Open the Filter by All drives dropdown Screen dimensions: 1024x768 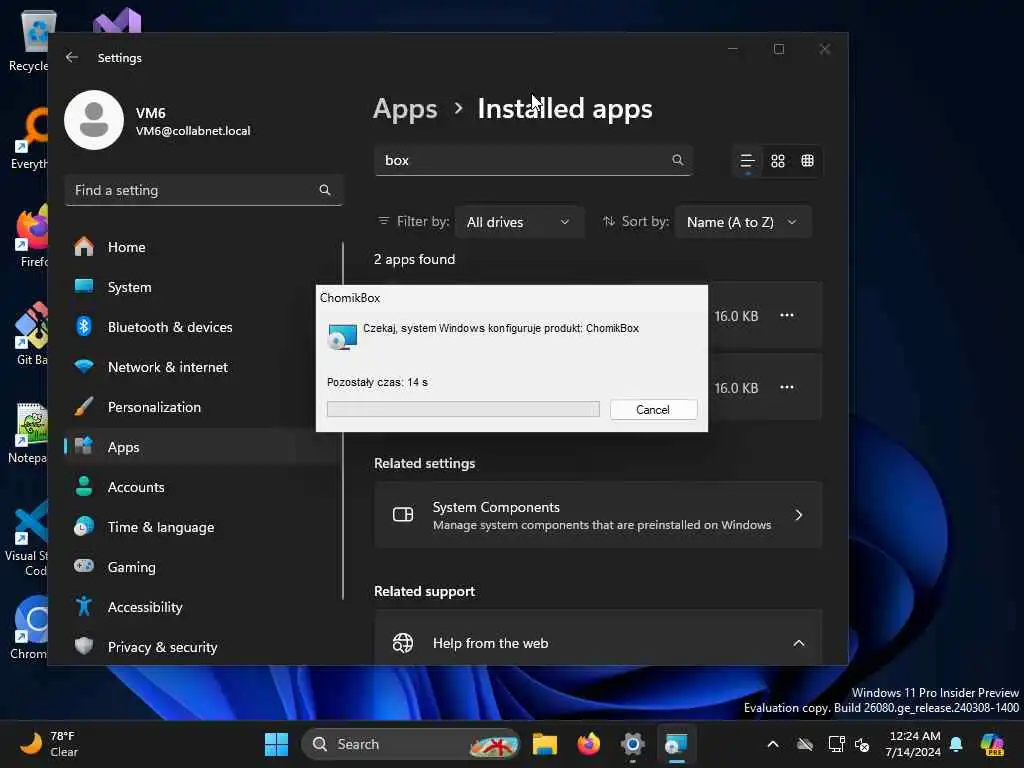point(519,222)
